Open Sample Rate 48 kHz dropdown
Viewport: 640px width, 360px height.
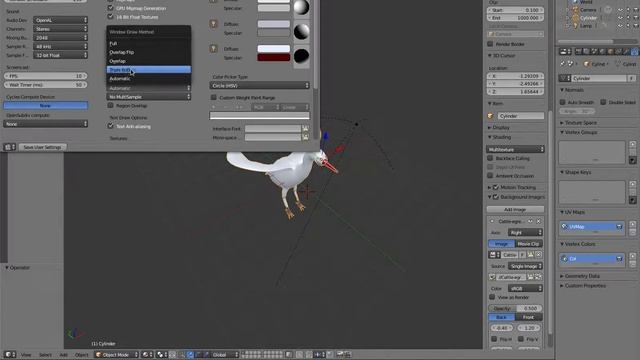(x=60, y=47)
